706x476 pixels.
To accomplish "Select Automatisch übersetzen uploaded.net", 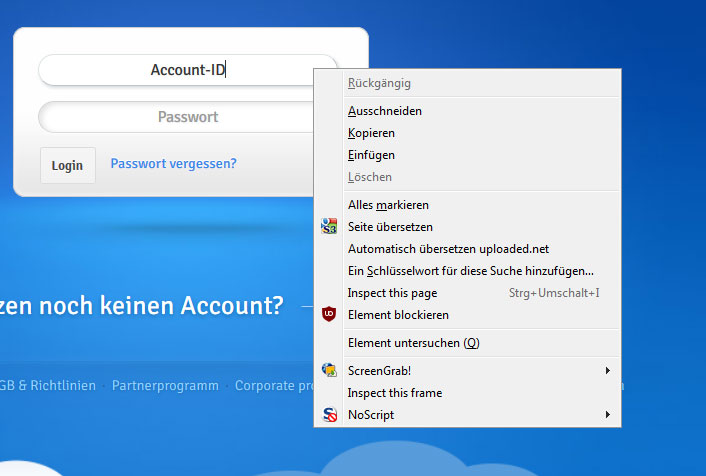I will tap(448, 249).
